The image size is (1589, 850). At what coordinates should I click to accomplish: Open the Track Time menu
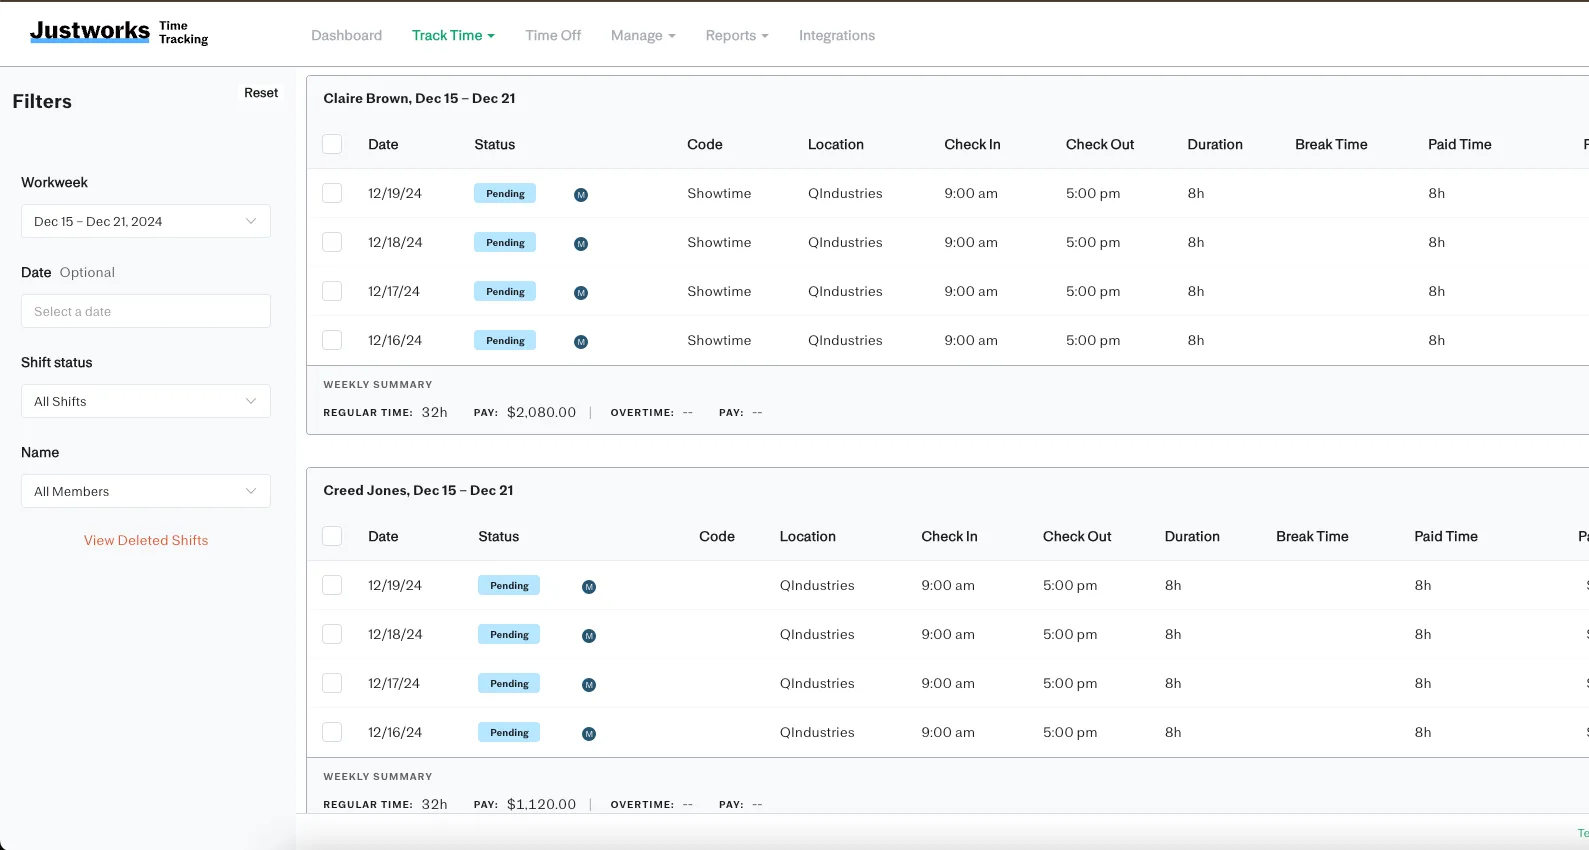click(453, 35)
